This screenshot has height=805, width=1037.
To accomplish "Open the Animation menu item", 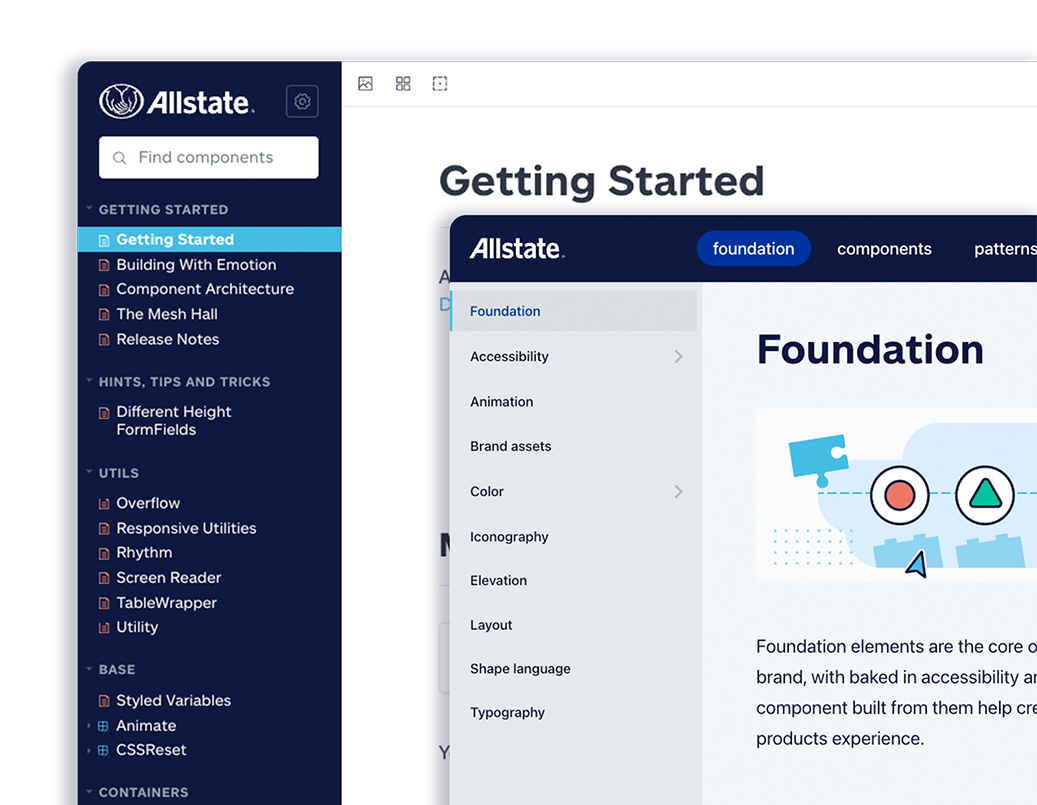I will 501,402.
